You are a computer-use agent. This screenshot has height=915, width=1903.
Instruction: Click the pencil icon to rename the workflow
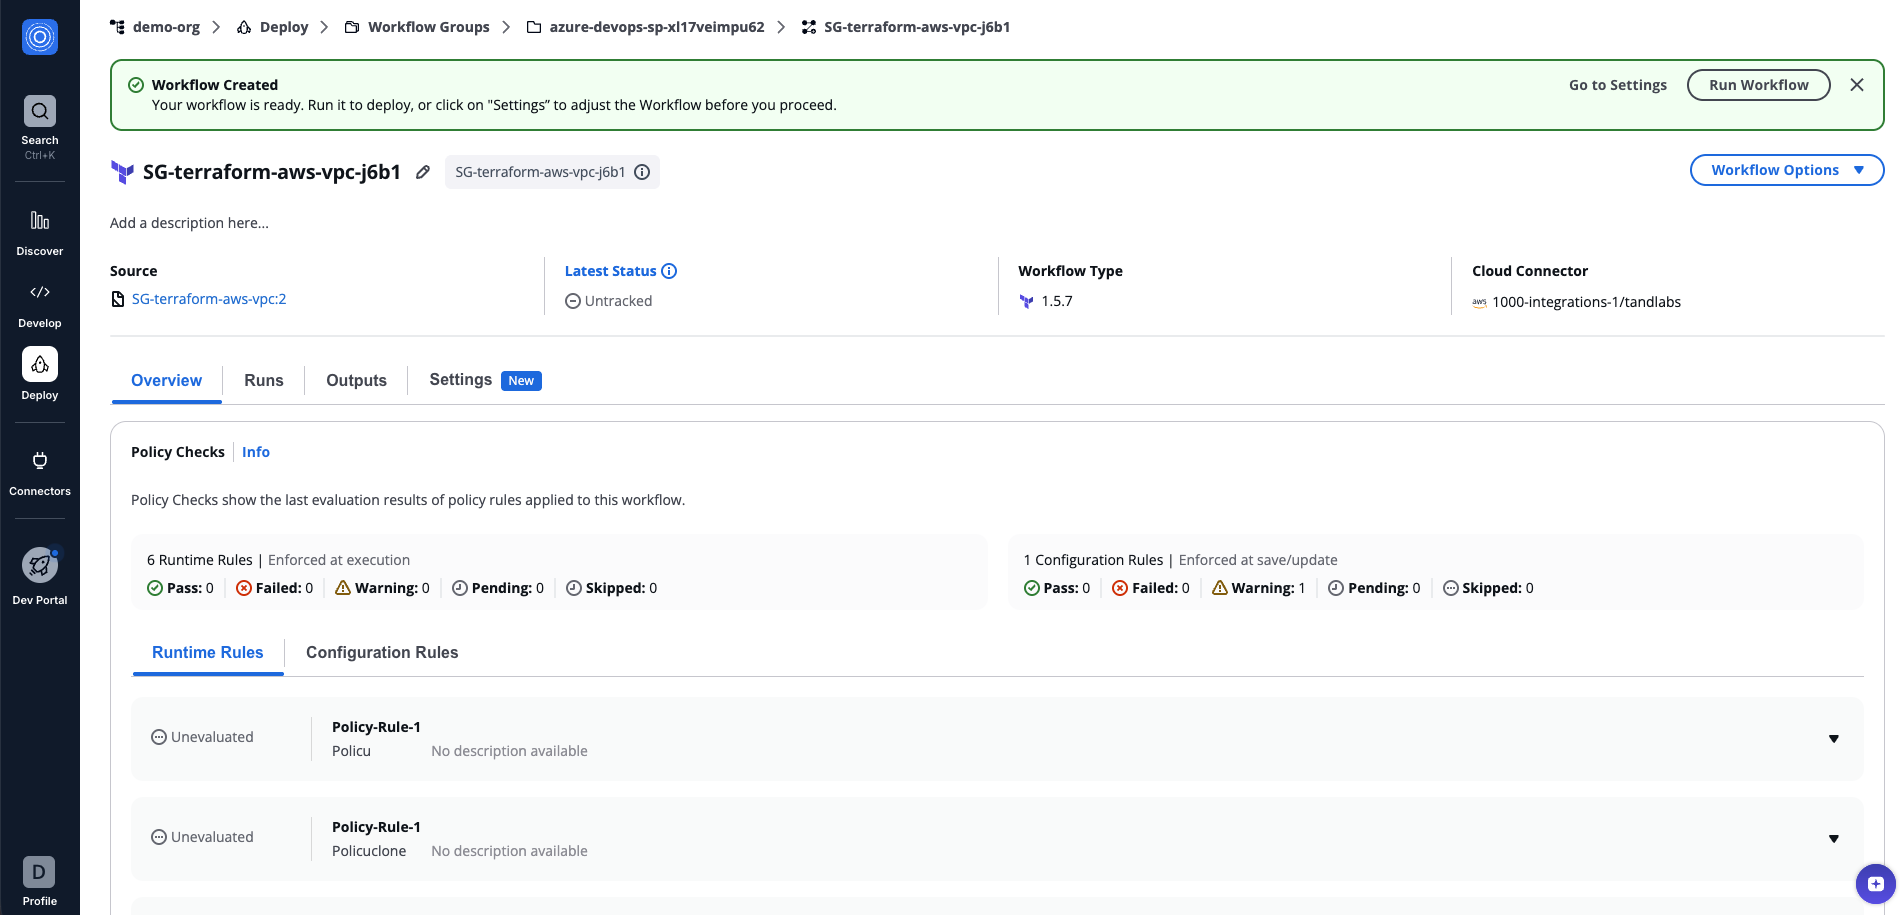click(x=423, y=172)
